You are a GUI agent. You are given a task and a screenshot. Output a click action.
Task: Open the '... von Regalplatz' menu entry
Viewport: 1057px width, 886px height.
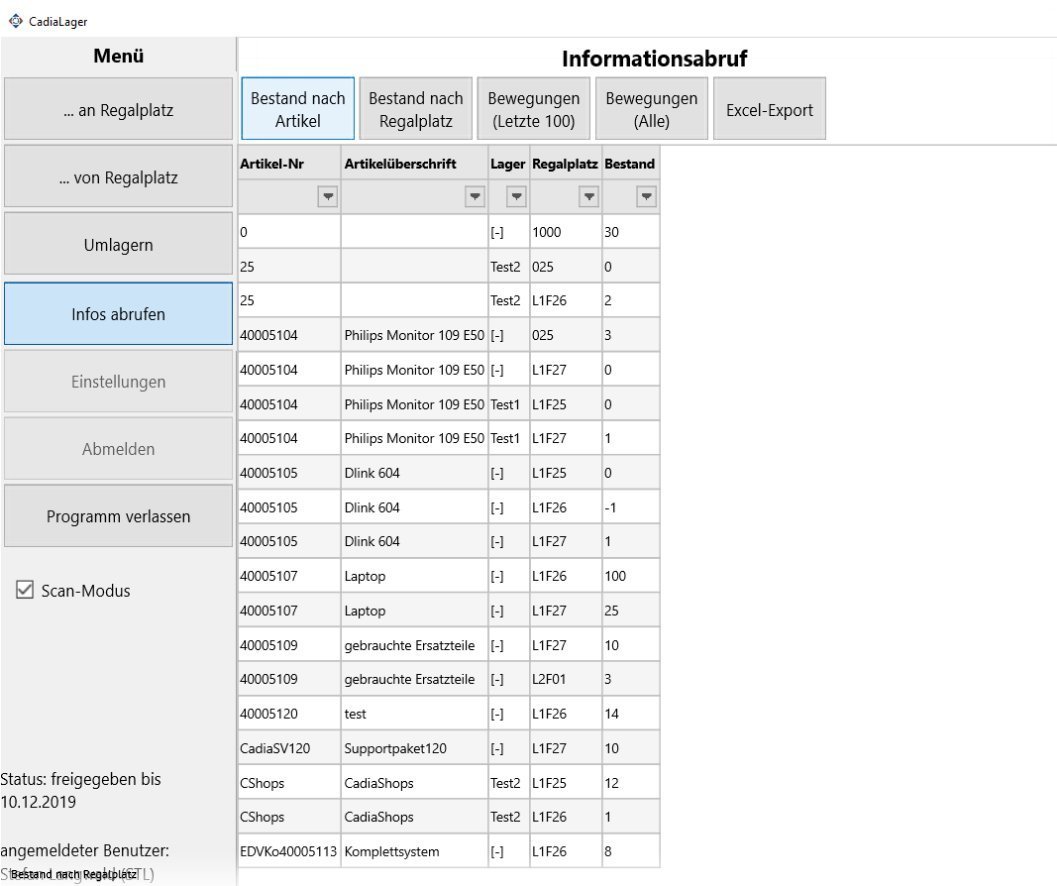(118, 178)
